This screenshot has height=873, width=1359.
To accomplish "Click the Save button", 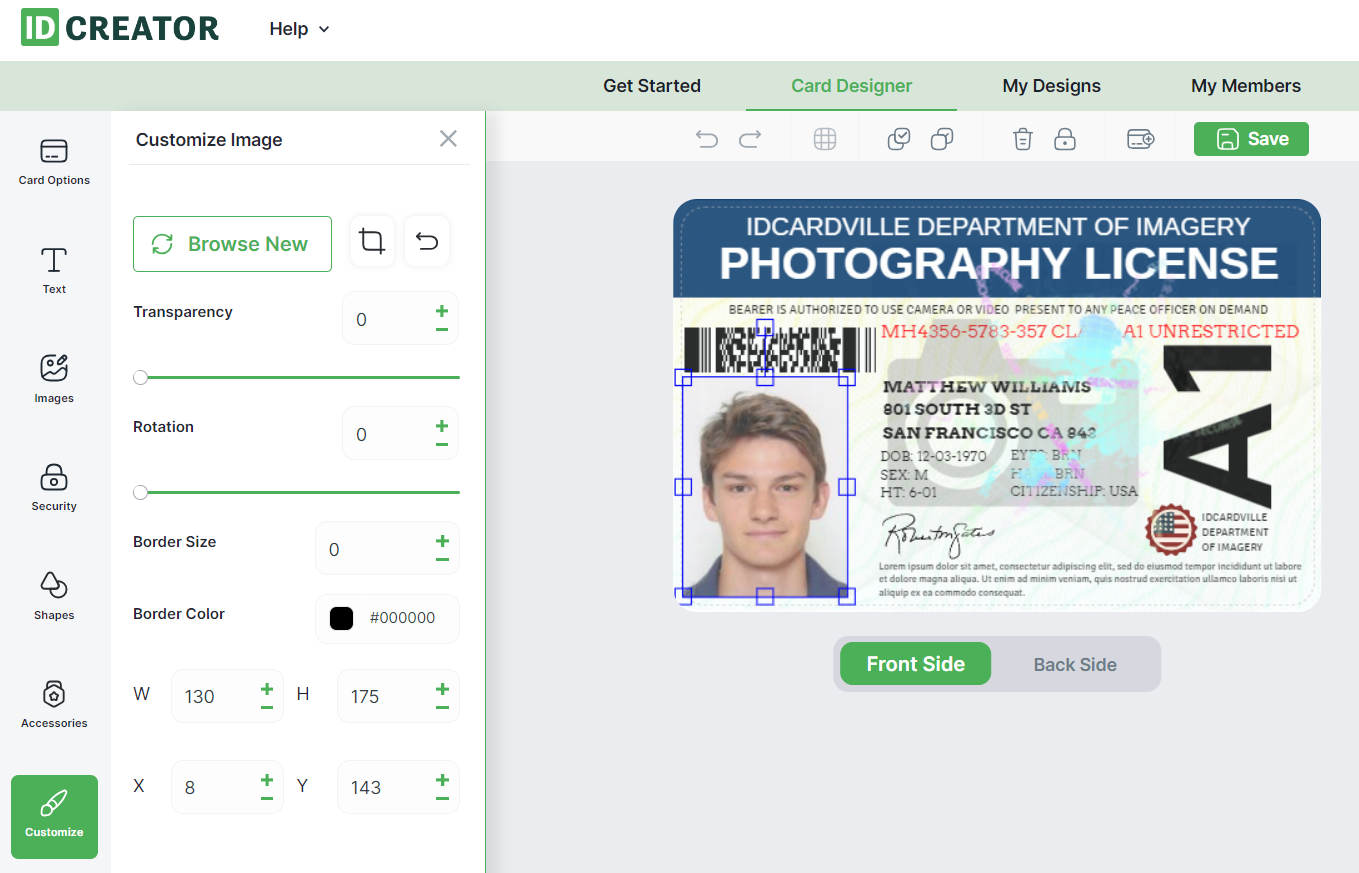I will tap(1251, 139).
